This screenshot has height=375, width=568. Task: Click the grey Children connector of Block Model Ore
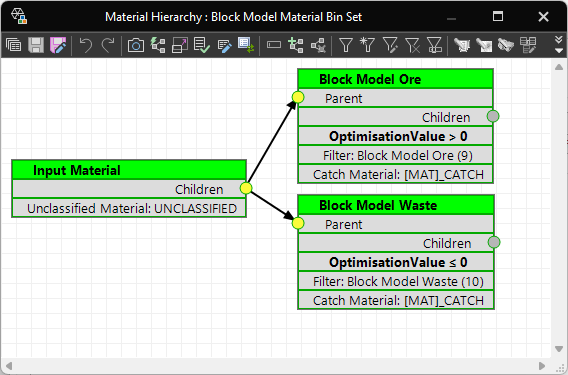click(493, 116)
